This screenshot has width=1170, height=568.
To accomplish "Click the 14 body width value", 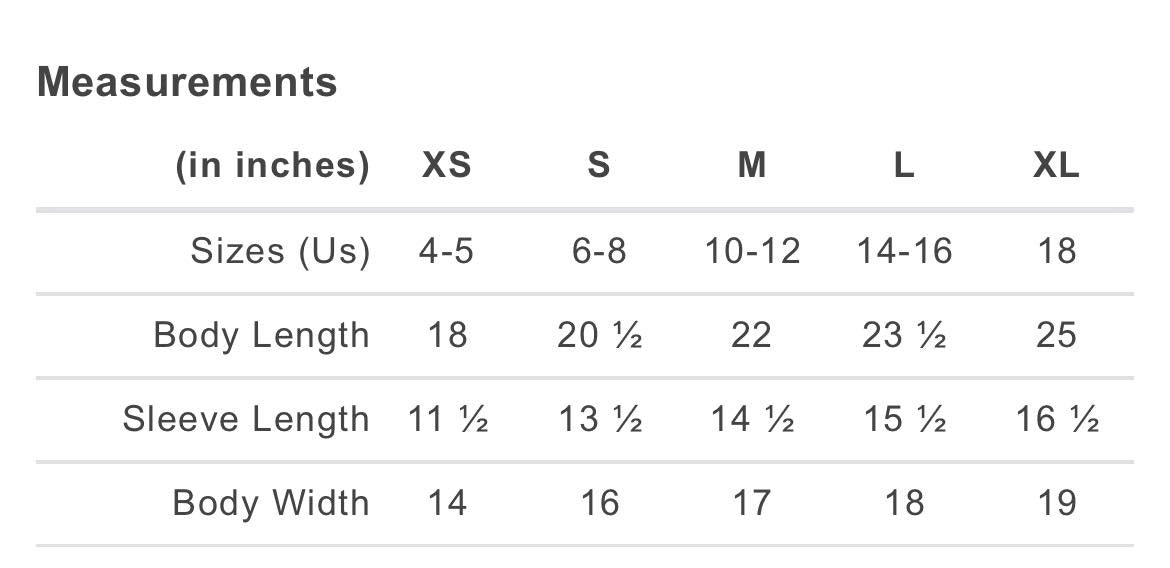I will (x=446, y=503).
